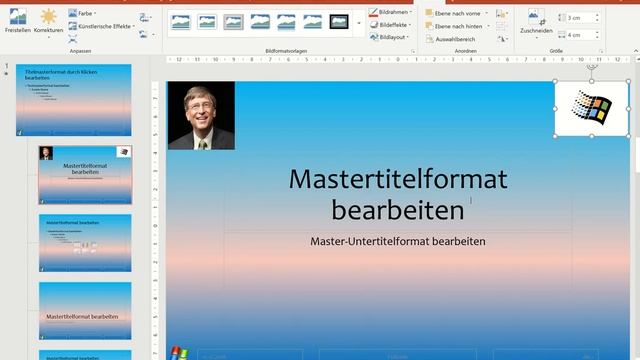Image resolution: width=640 pixels, height=360 pixels.
Task: Open the Farbe picture color menu
Action: pos(82,13)
